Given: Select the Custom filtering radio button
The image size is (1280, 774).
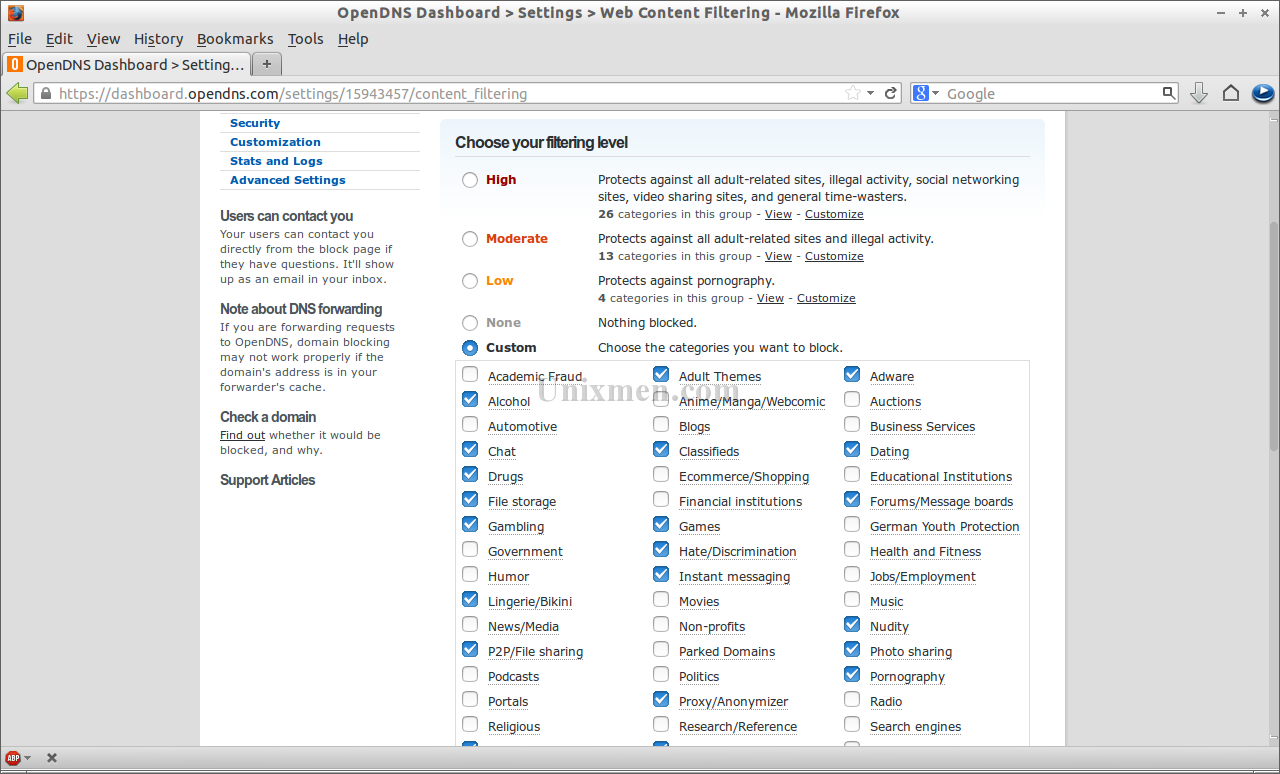Looking at the screenshot, I should coord(470,348).
